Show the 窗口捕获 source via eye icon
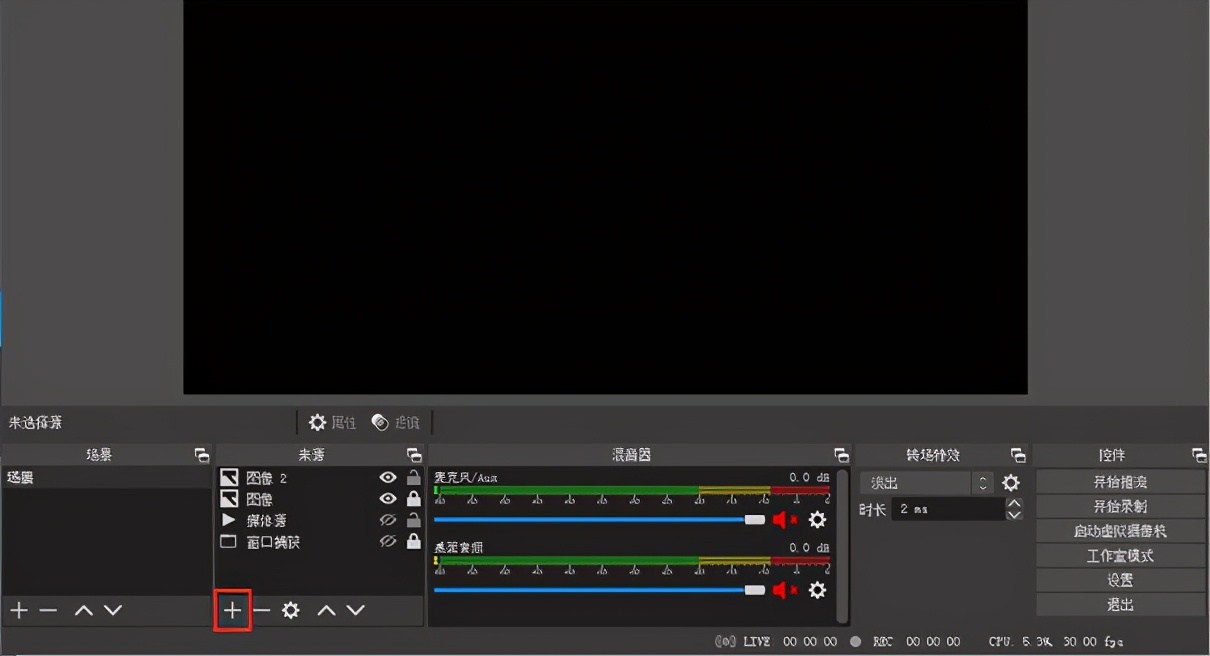This screenshot has width=1210, height=656. [388, 541]
